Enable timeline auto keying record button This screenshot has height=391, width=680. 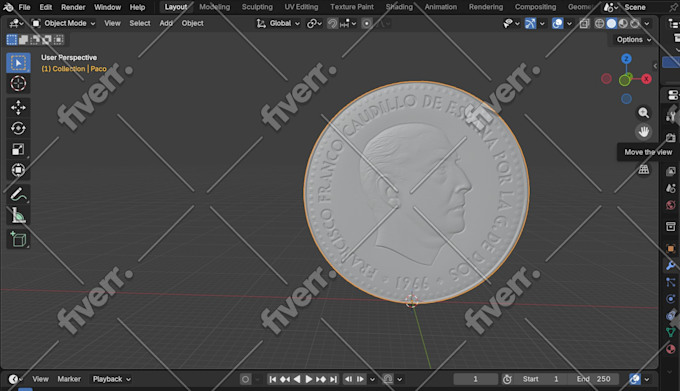tap(245, 379)
